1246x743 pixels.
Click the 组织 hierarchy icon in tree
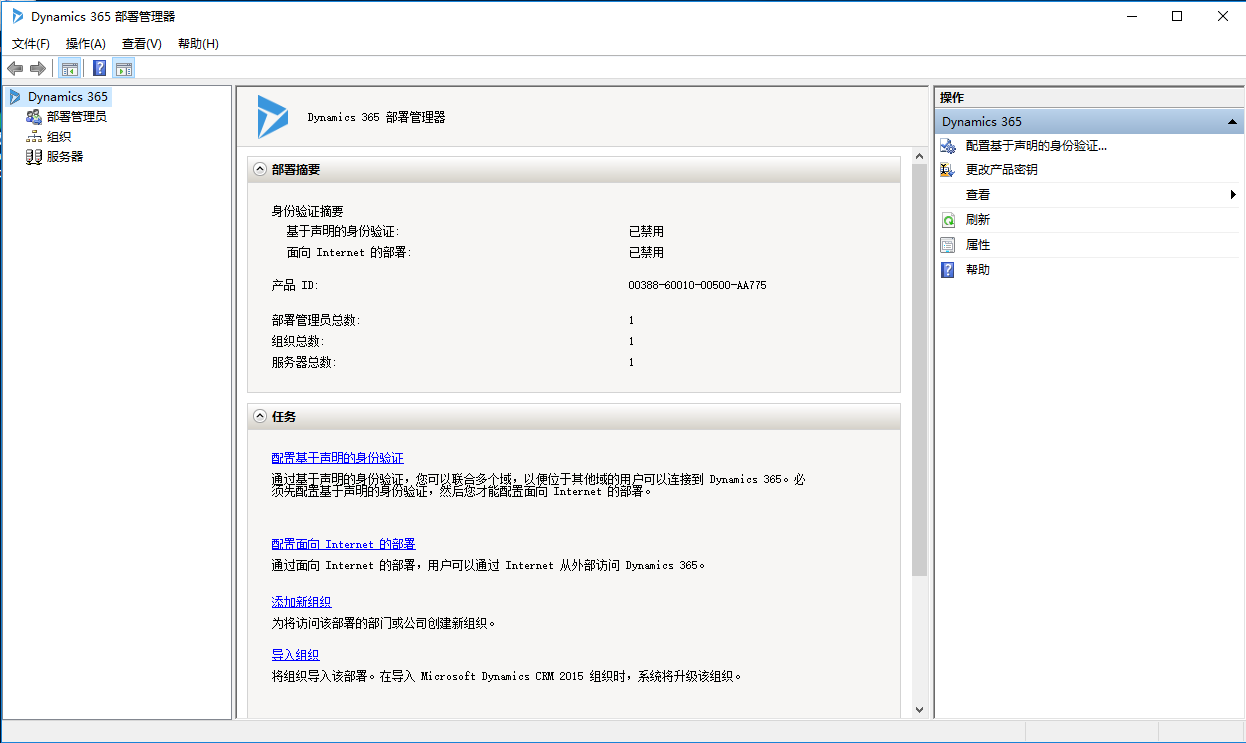pos(34,137)
